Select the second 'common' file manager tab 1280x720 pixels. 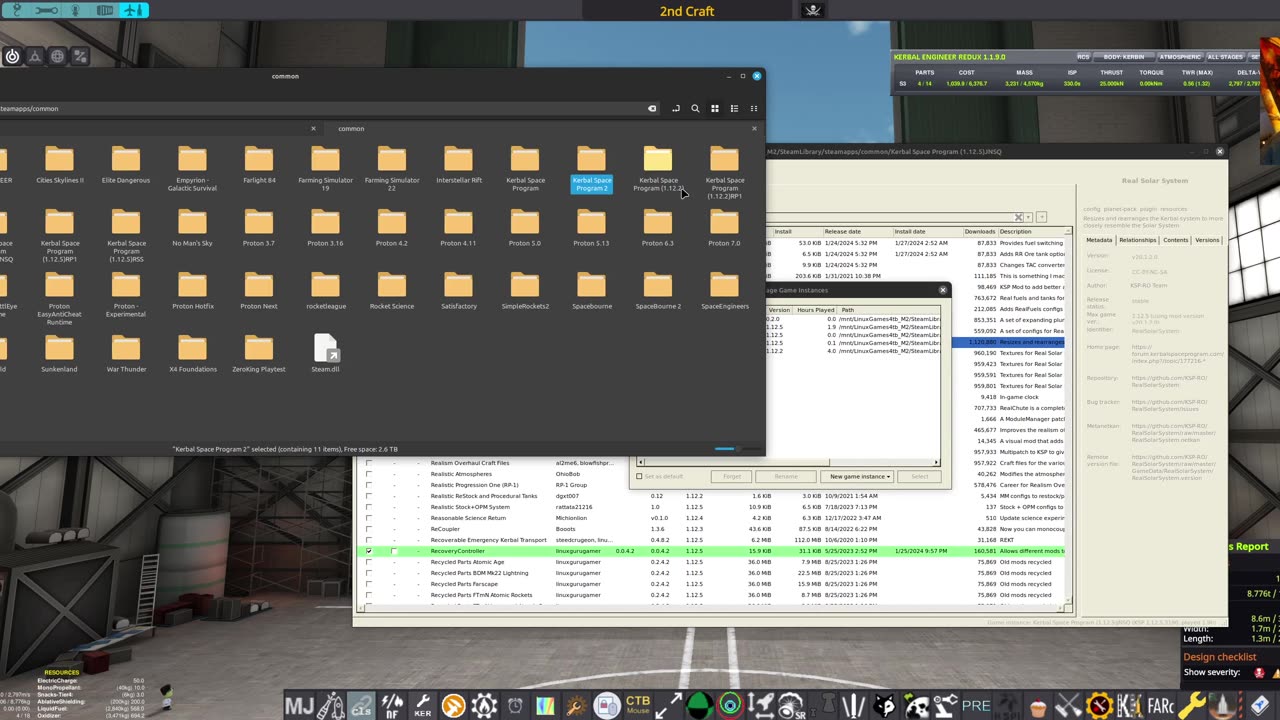pos(351,128)
